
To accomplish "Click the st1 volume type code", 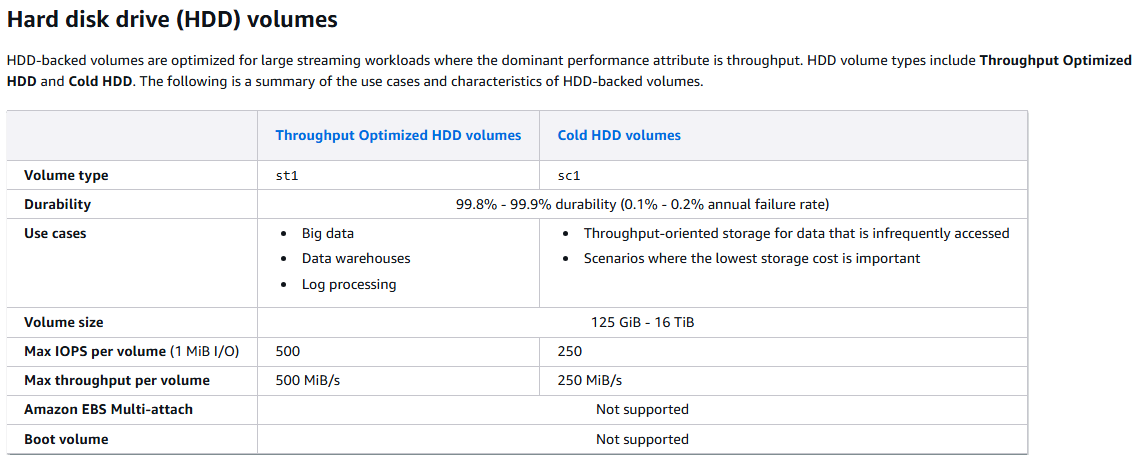I will tap(287, 176).
